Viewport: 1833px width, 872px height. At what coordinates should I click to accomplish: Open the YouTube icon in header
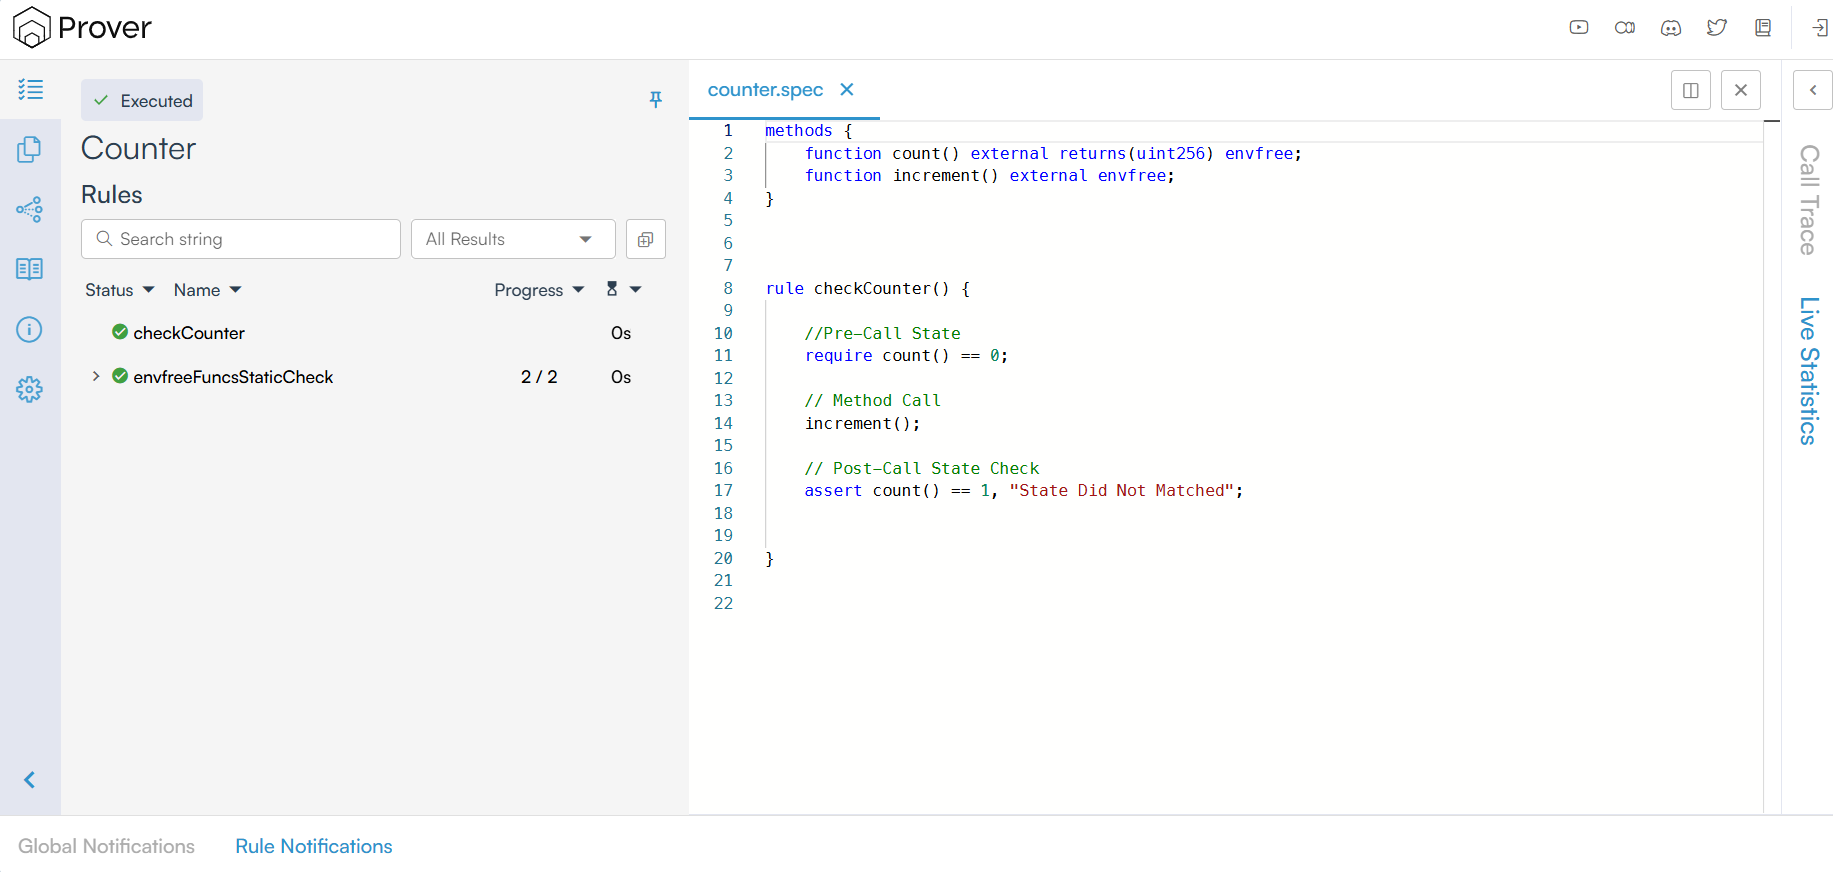[1579, 28]
